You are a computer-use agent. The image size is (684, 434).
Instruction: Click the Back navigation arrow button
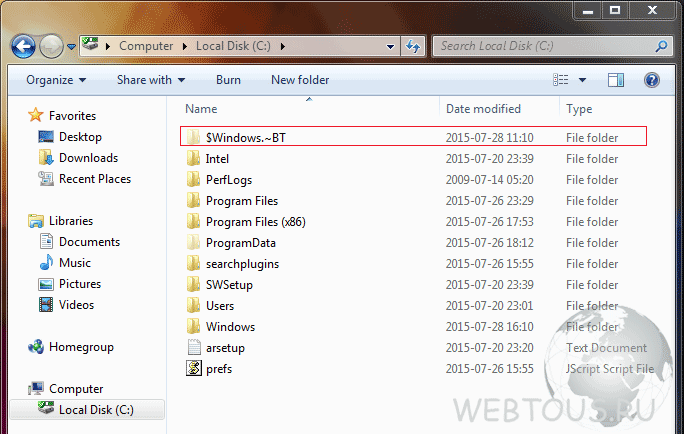(x=23, y=46)
